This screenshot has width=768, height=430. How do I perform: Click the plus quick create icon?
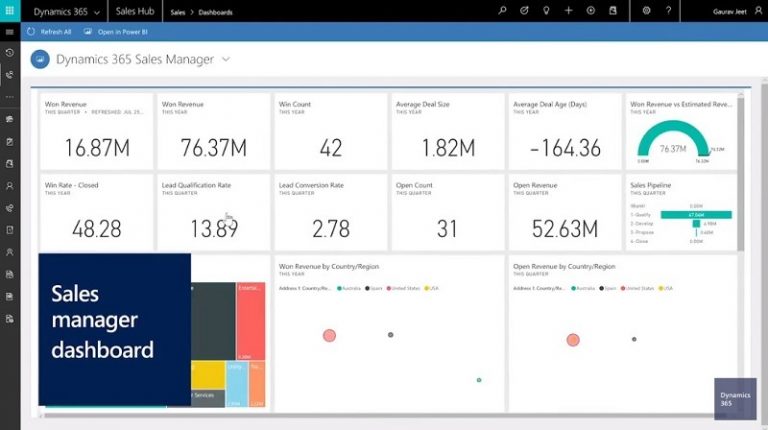(568, 10)
